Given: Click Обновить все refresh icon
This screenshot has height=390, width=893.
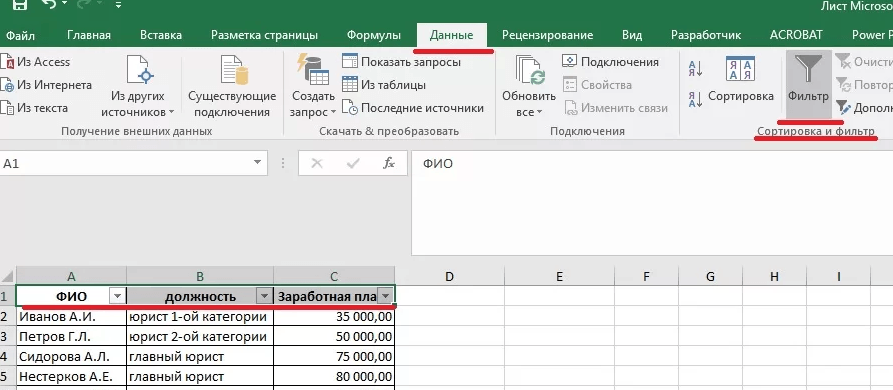Looking at the screenshot, I should click(530, 69).
